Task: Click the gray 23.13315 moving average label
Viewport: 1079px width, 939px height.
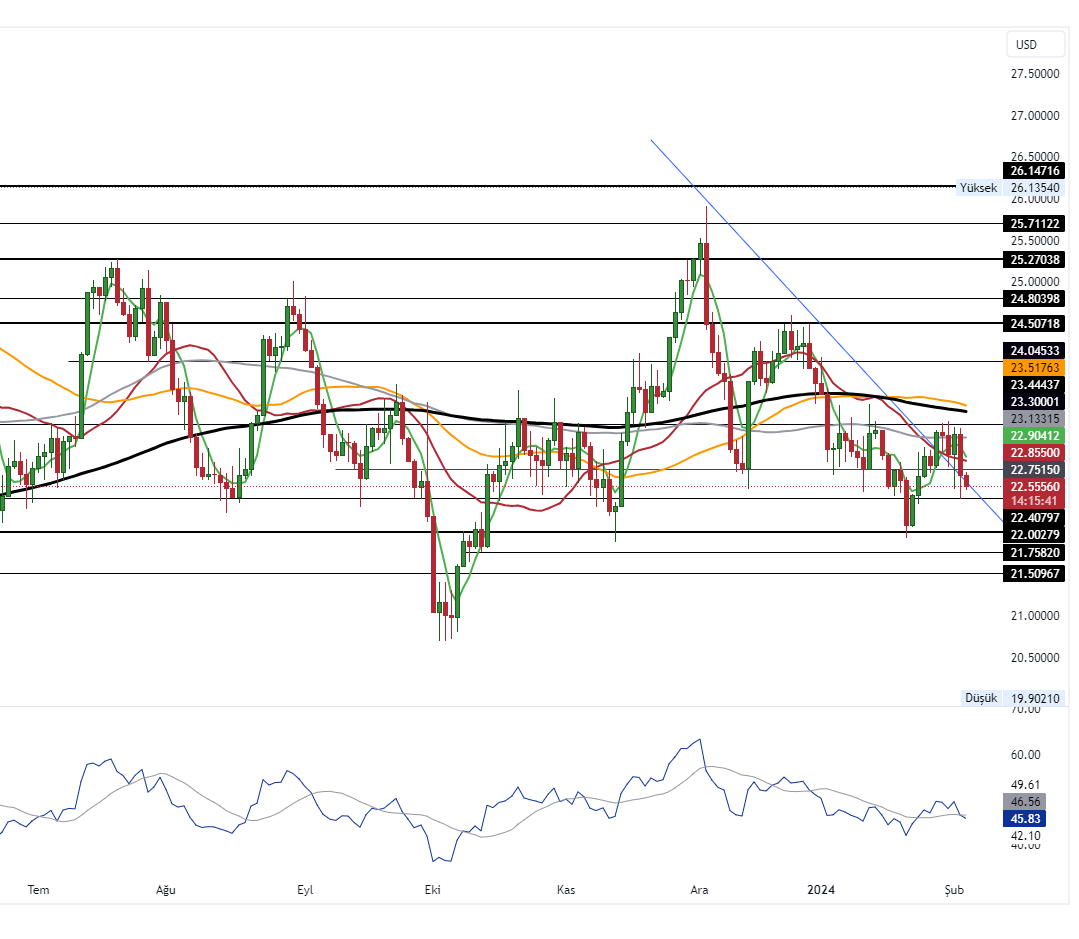Action: [x=1034, y=418]
